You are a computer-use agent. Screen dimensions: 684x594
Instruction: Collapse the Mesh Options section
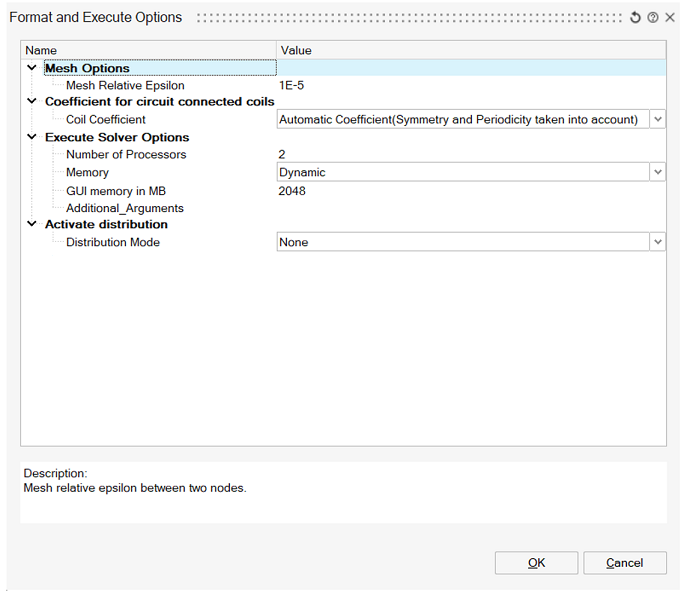point(32,68)
